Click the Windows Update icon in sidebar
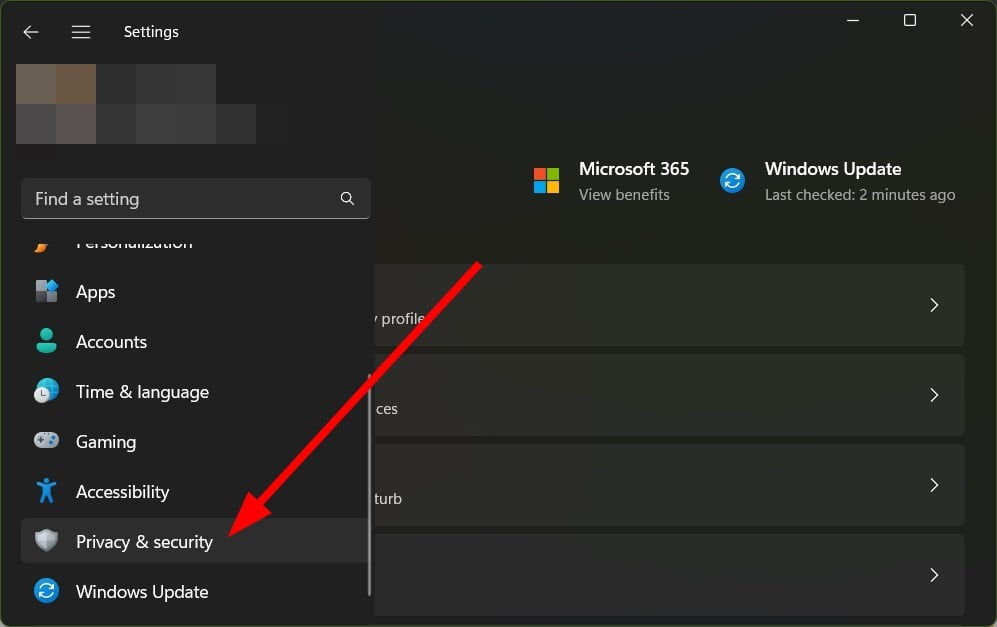997x627 pixels. (46, 591)
